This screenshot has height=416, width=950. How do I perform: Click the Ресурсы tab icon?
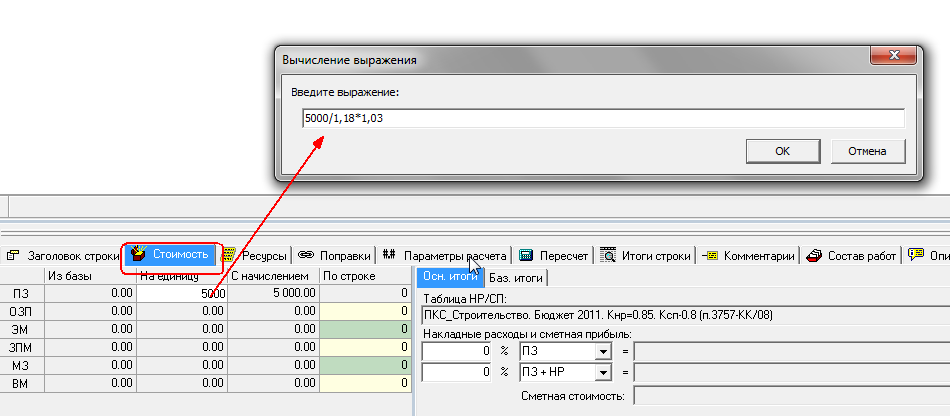click(228, 256)
